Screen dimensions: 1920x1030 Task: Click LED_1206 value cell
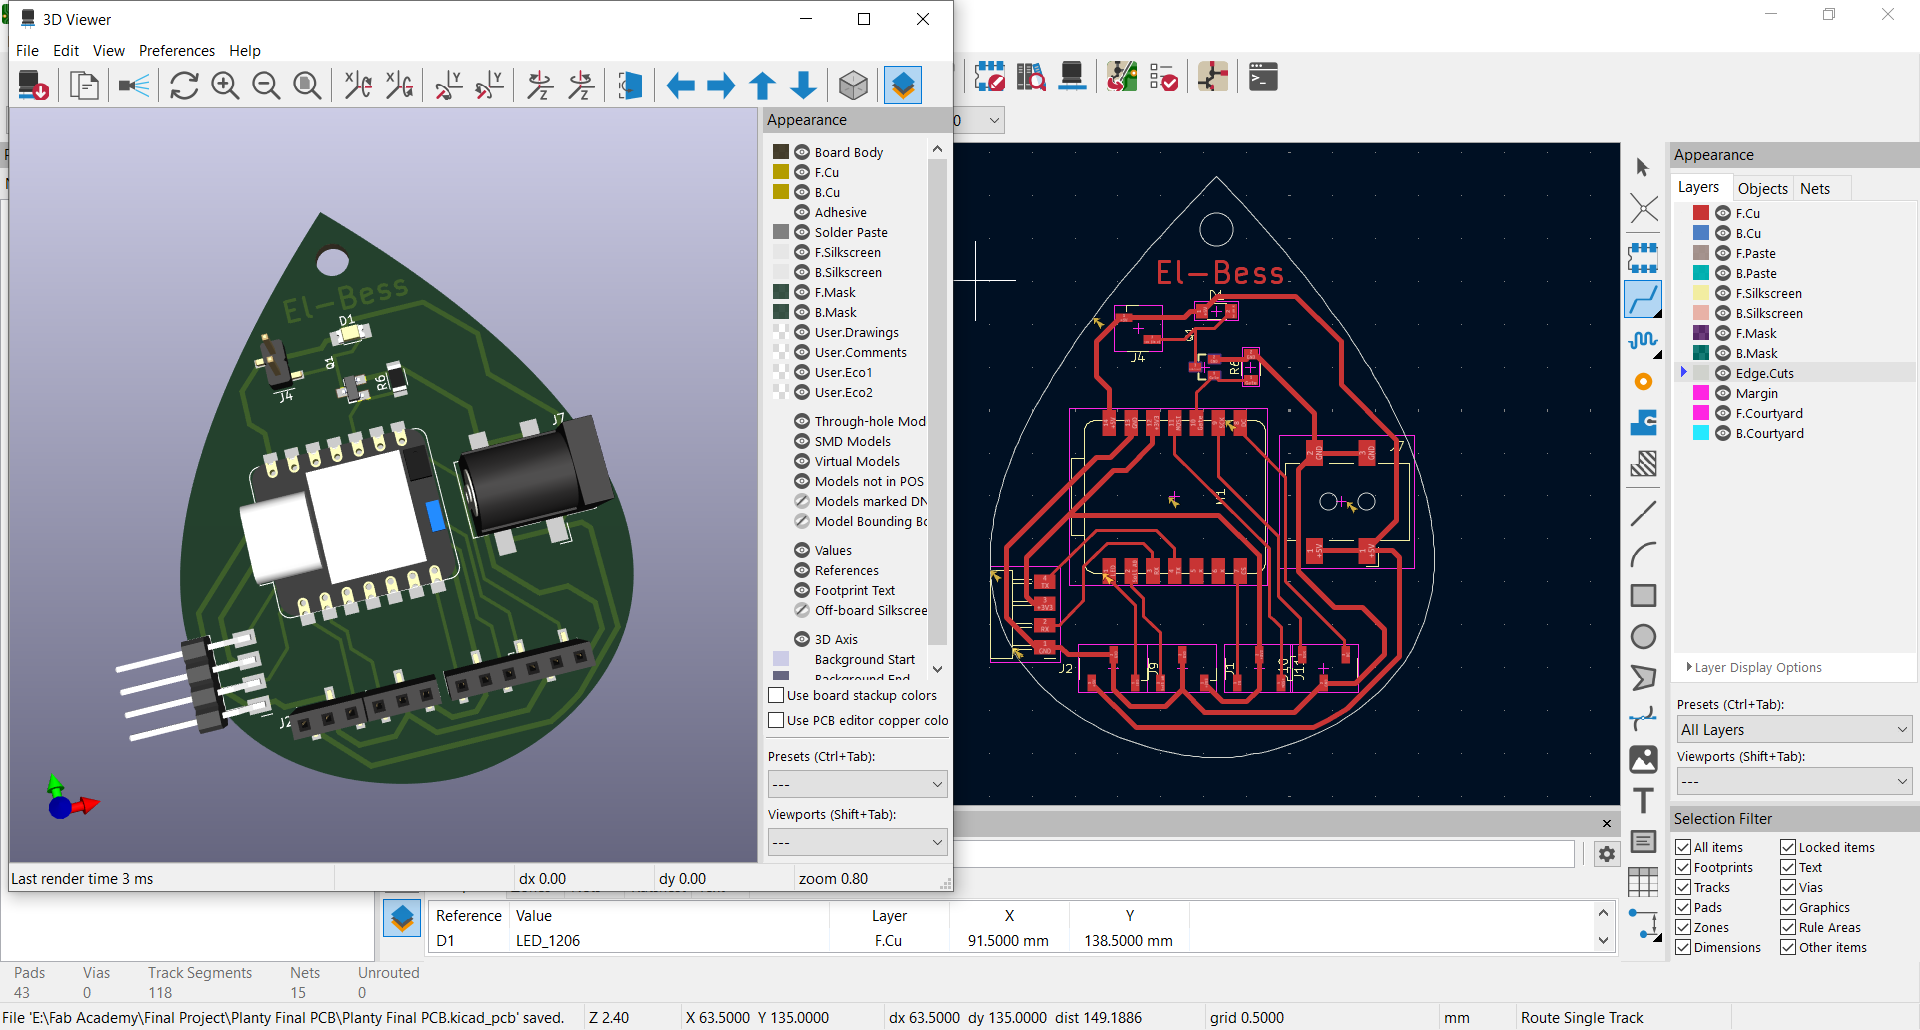[x=669, y=940]
